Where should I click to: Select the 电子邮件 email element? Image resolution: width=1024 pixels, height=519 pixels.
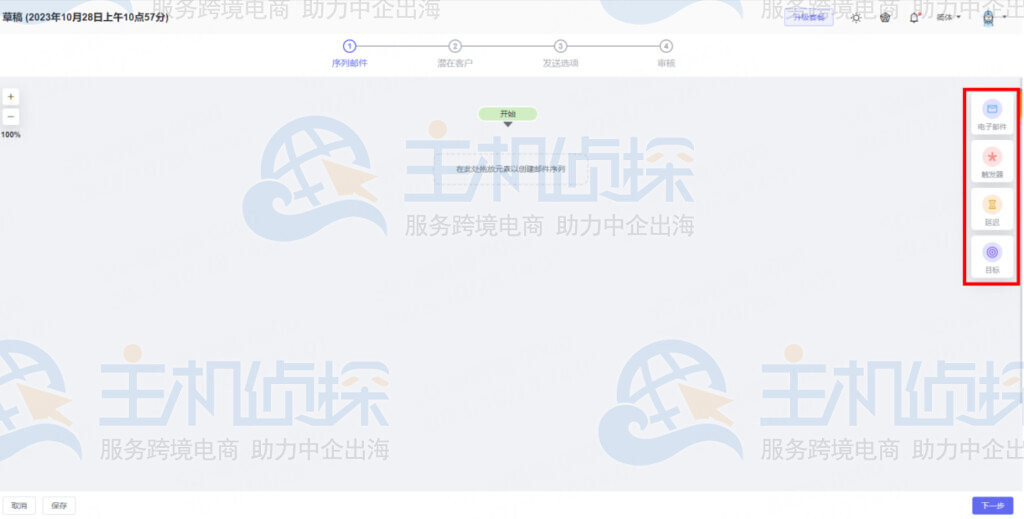point(992,114)
